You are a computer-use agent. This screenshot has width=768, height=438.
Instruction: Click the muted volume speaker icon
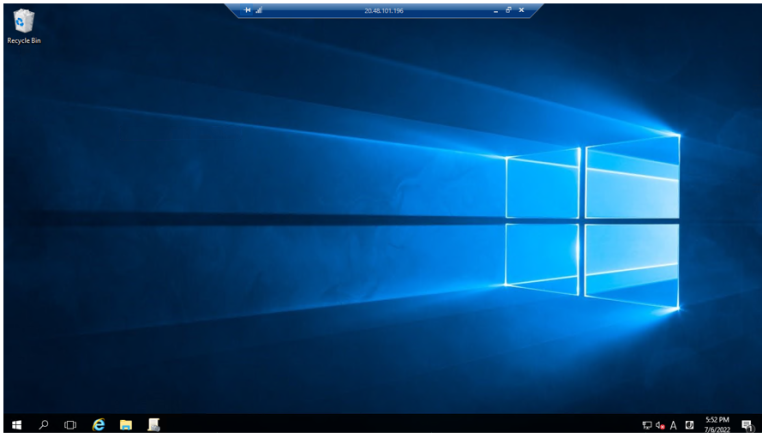(x=660, y=425)
